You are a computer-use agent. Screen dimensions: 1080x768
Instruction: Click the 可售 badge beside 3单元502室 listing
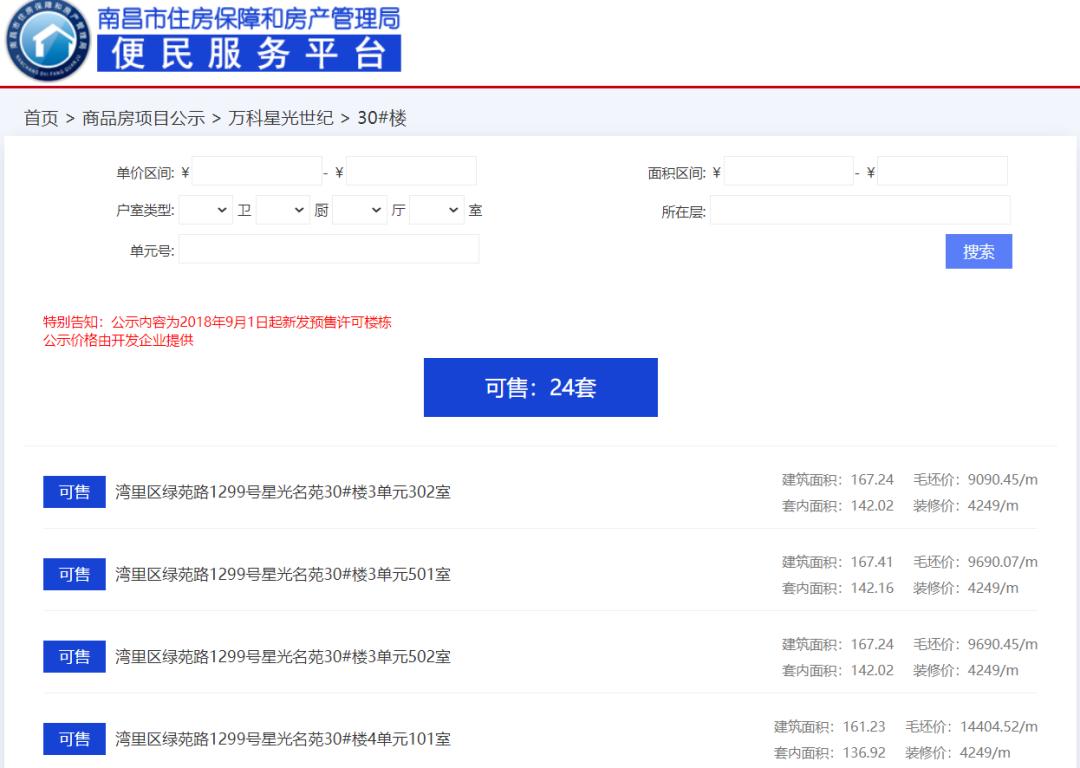coord(73,656)
